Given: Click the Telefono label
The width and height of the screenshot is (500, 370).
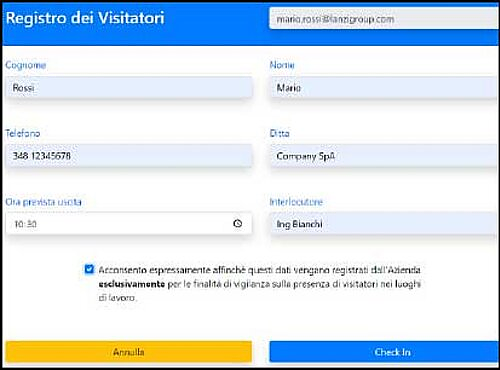Looking at the screenshot, I should 23,133.
